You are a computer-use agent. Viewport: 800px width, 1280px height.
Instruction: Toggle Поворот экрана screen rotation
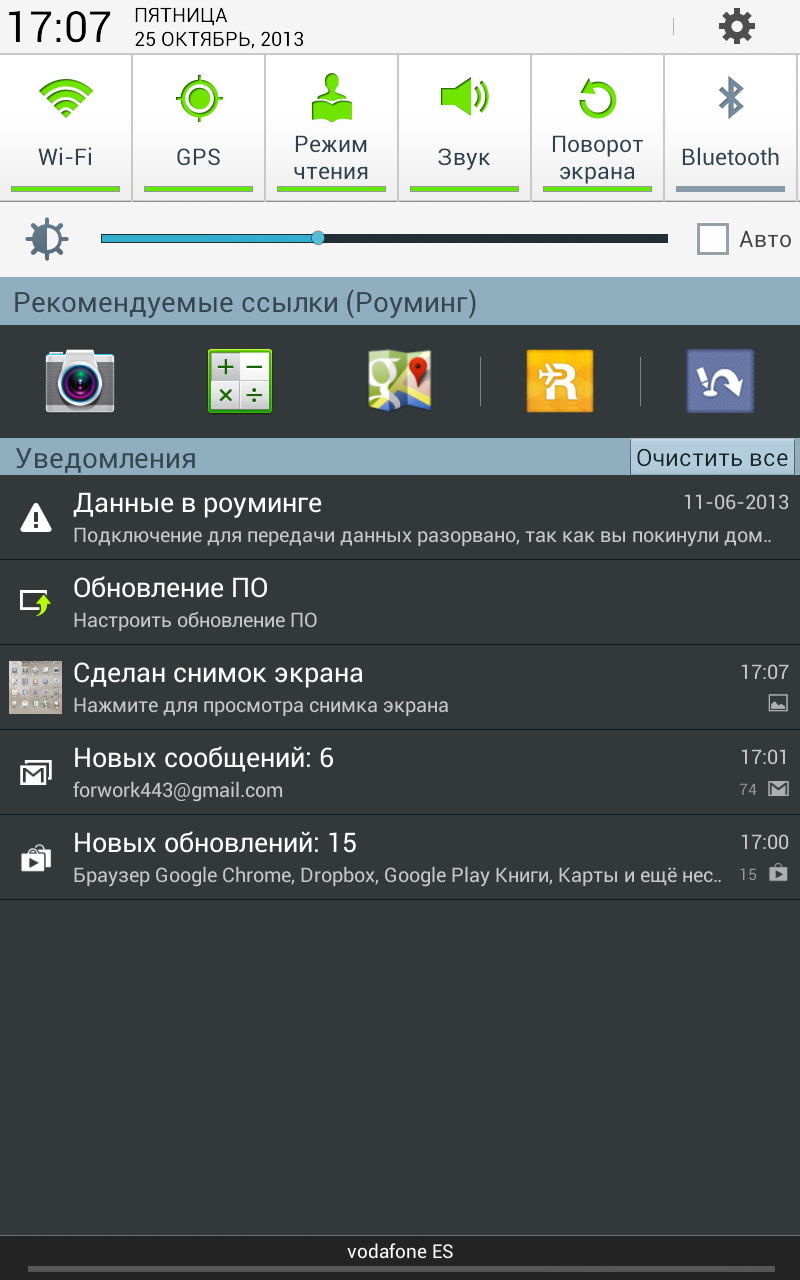(x=597, y=127)
